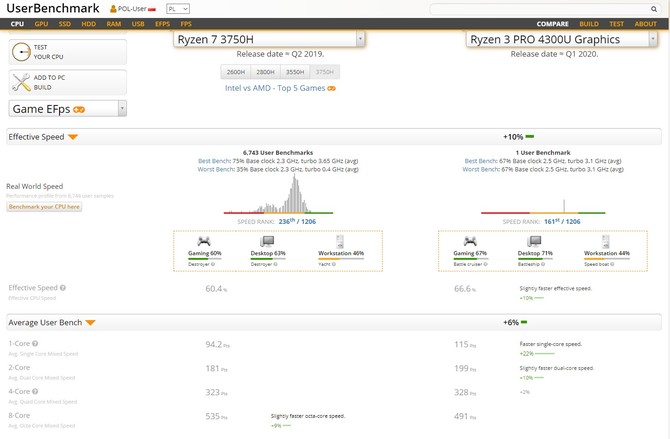The width and height of the screenshot is (670, 439).
Task: Open the UserBenchmark home logo
Action: 53,8
